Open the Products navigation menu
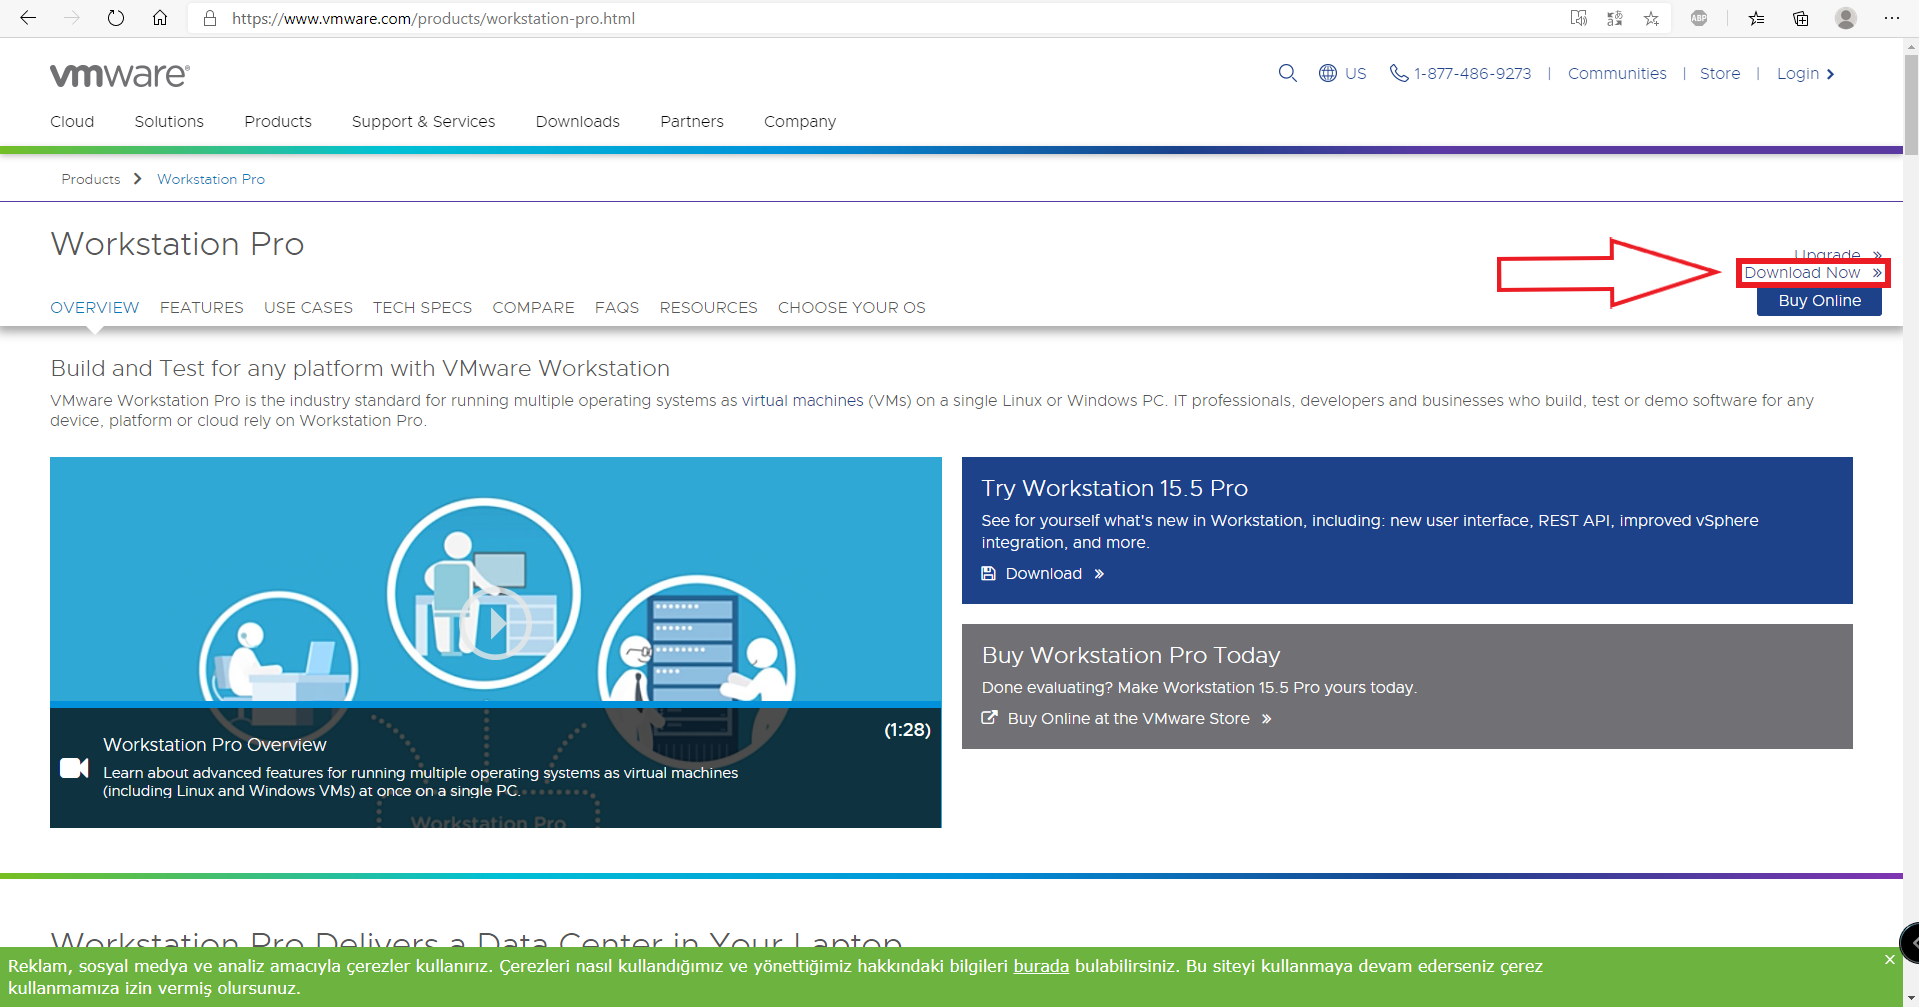This screenshot has height=1007, width=1919. click(x=278, y=121)
